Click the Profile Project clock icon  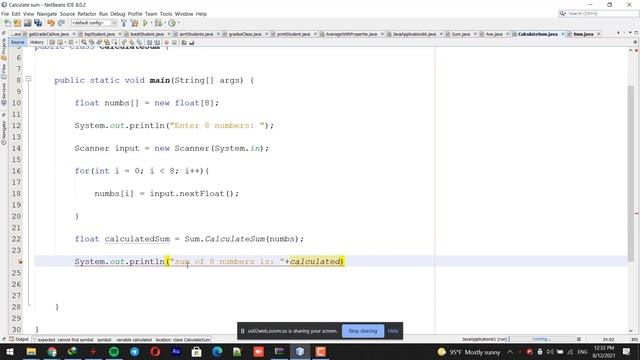[172, 23]
